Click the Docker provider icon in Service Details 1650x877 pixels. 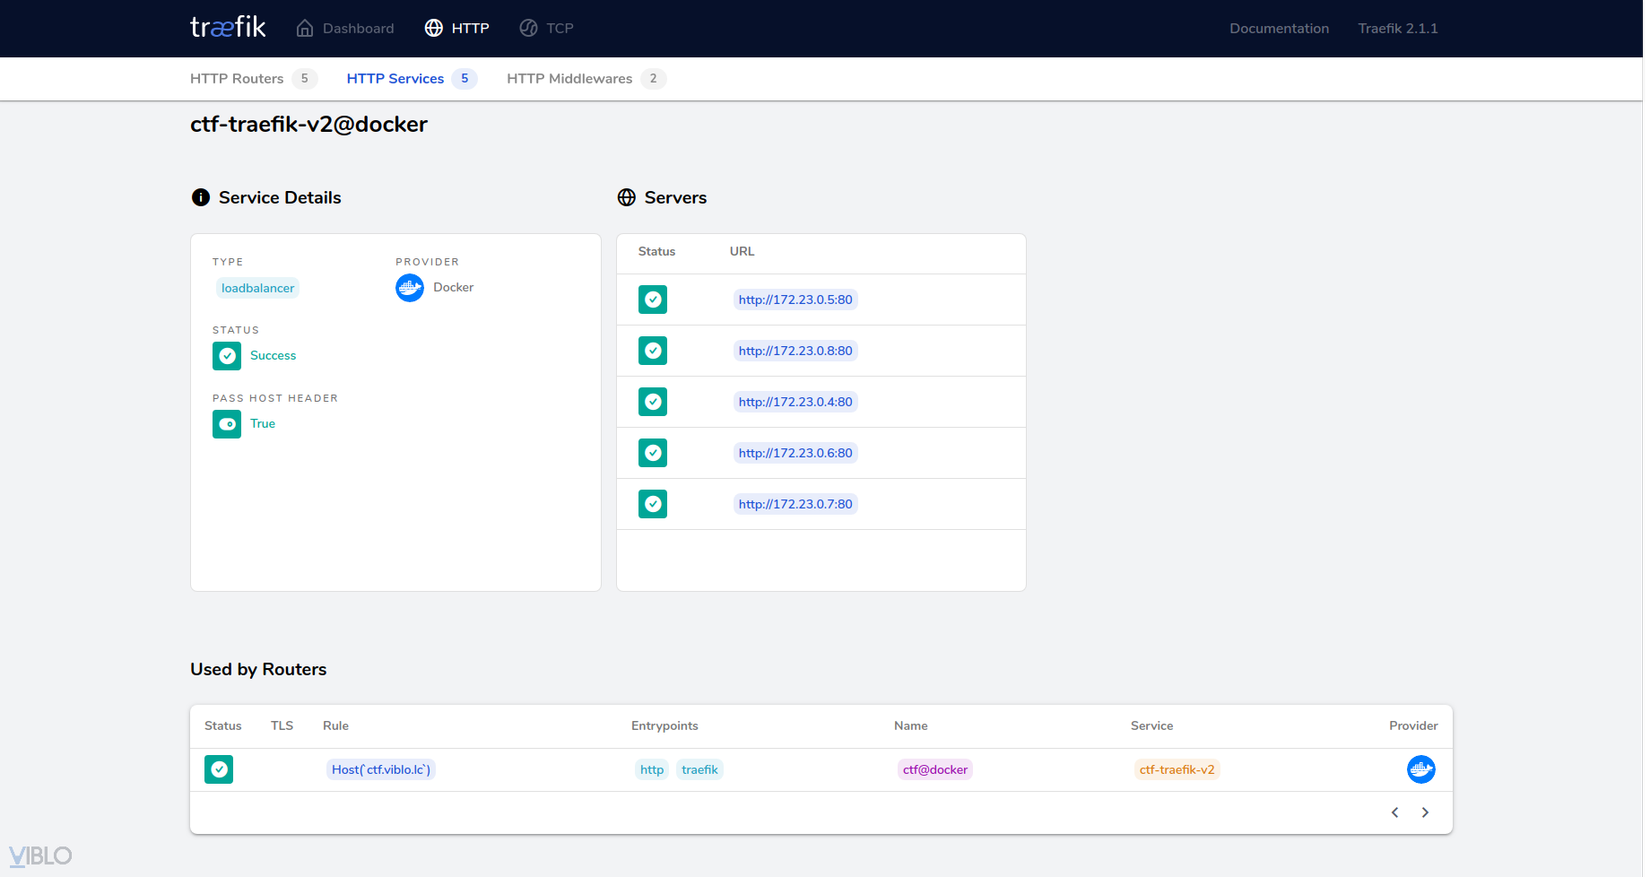click(x=410, y=288)
